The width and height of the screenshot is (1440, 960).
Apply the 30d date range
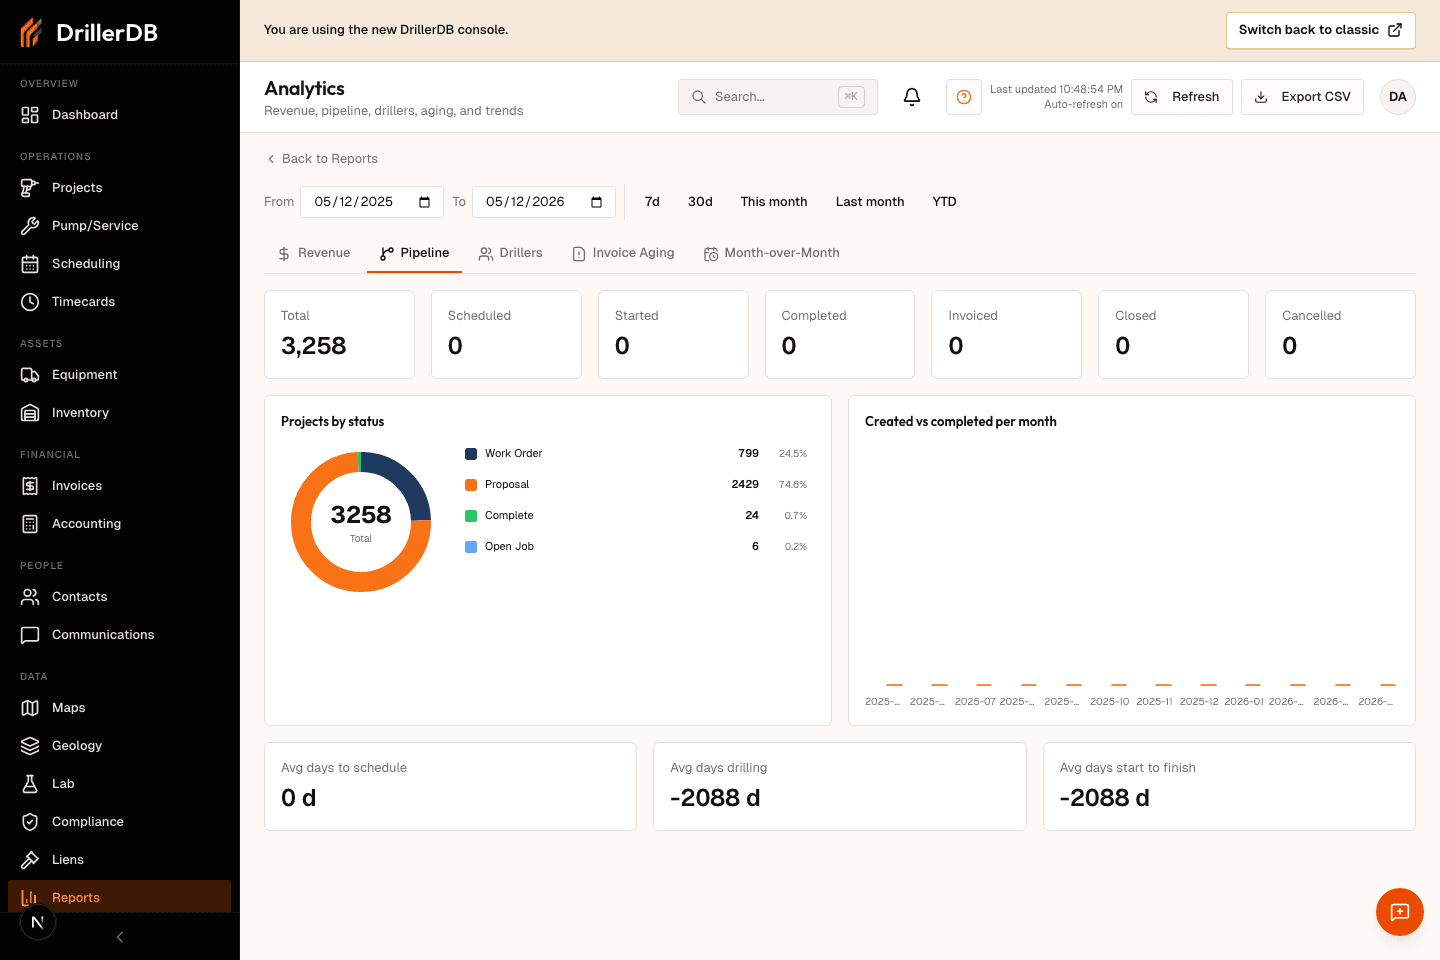pyautogui.click(x=700, y=202)
